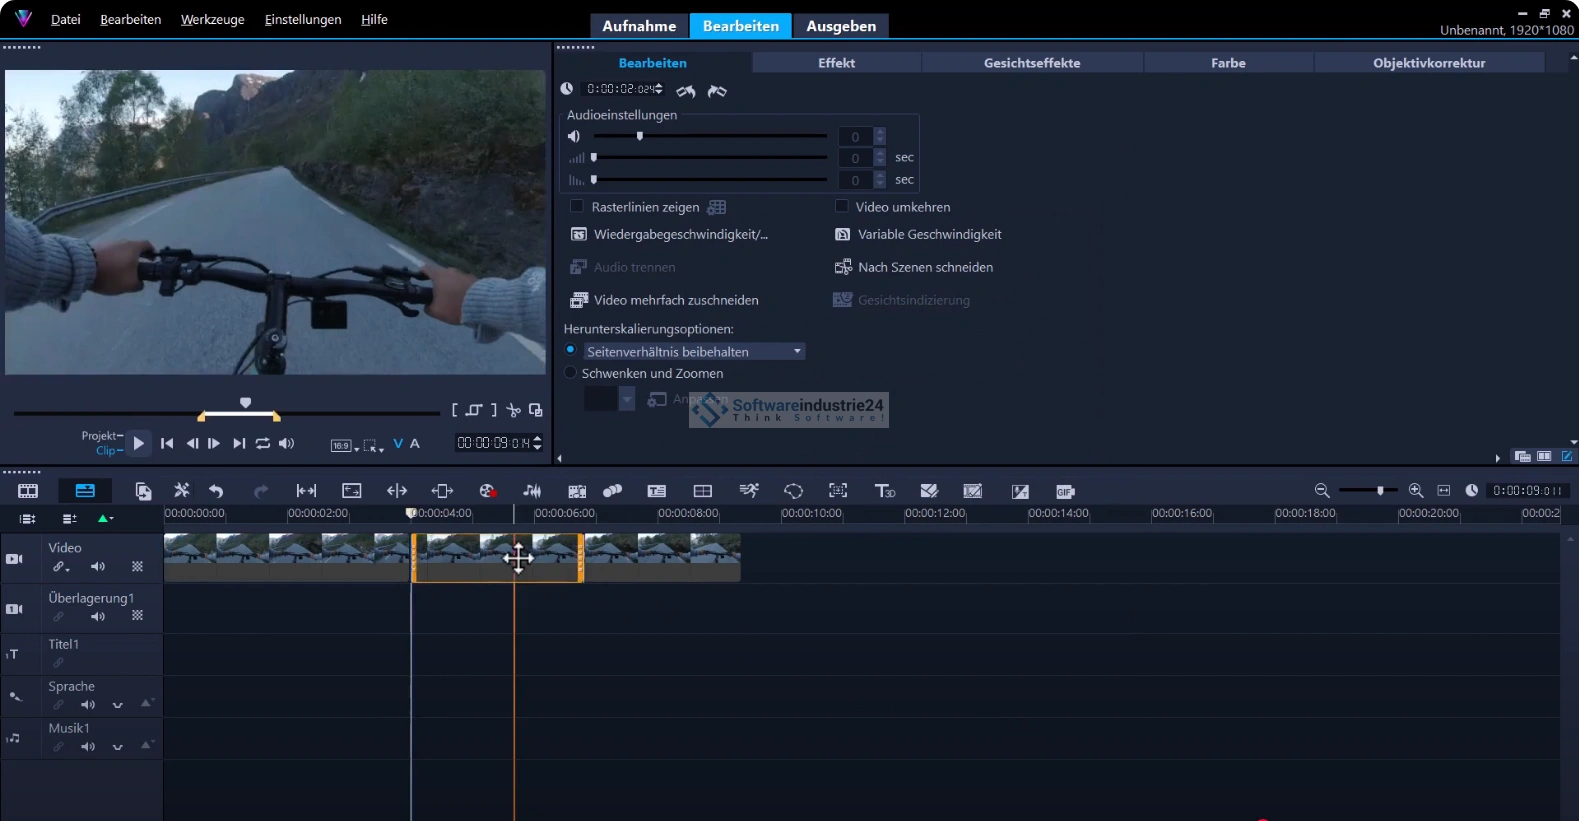Enable Rasterlinien zeigen checkbox
The height and width of the screenshot is (821, 1579).
[577, 207]
